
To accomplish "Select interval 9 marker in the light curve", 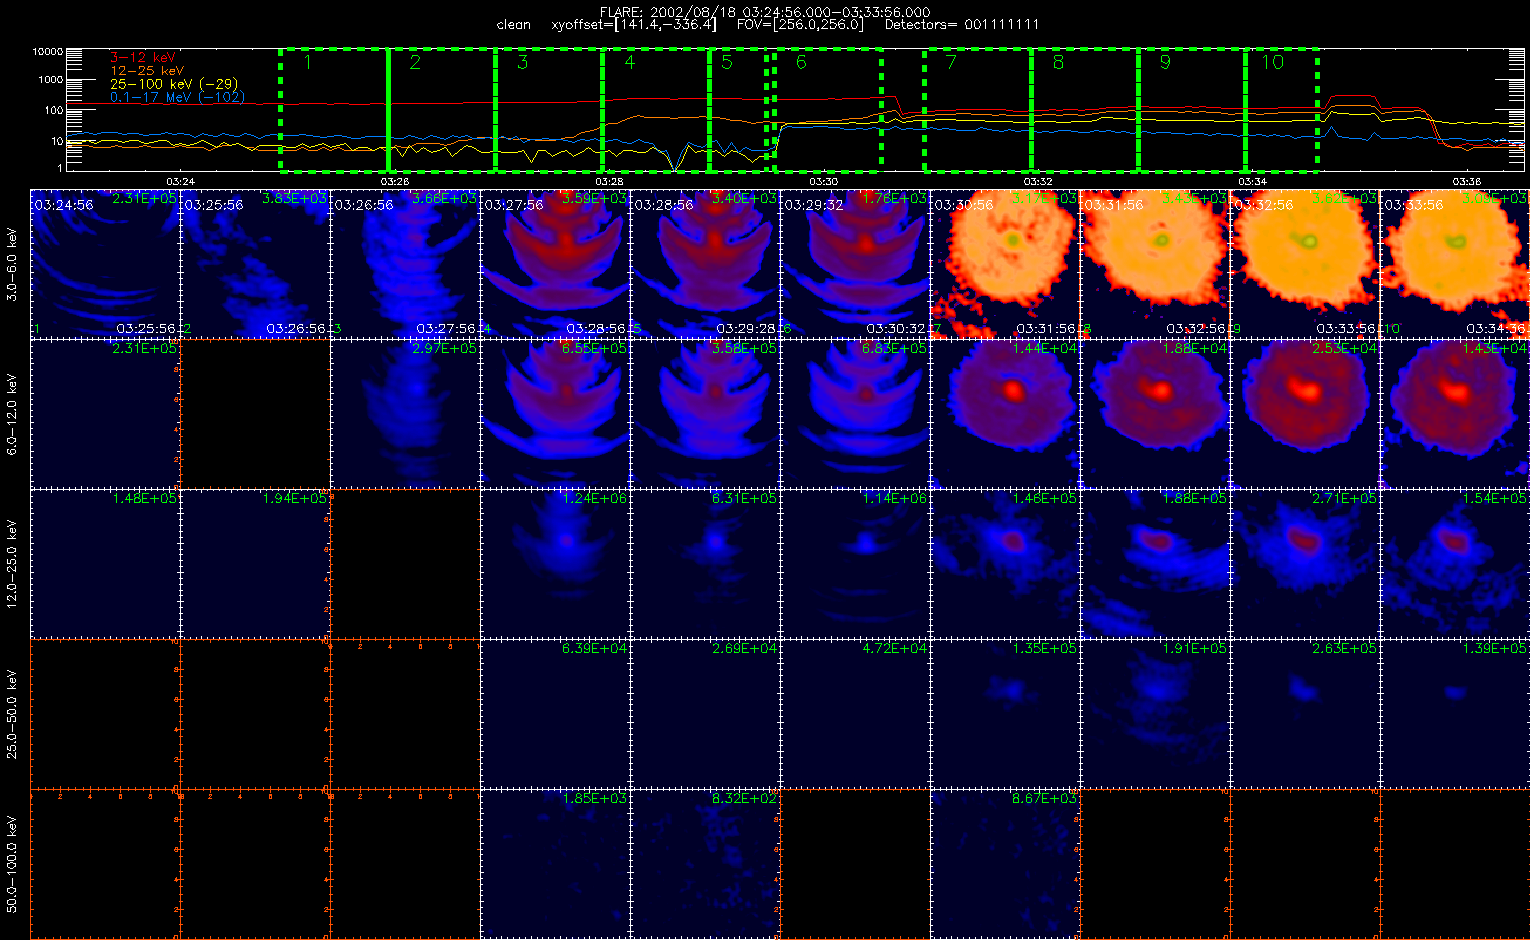I will pos(1165,62).
